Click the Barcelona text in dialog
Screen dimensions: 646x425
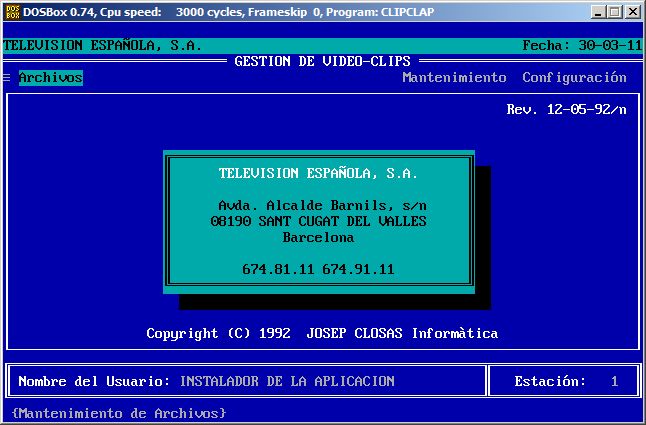pyautogui.click(x=318, y=238)
